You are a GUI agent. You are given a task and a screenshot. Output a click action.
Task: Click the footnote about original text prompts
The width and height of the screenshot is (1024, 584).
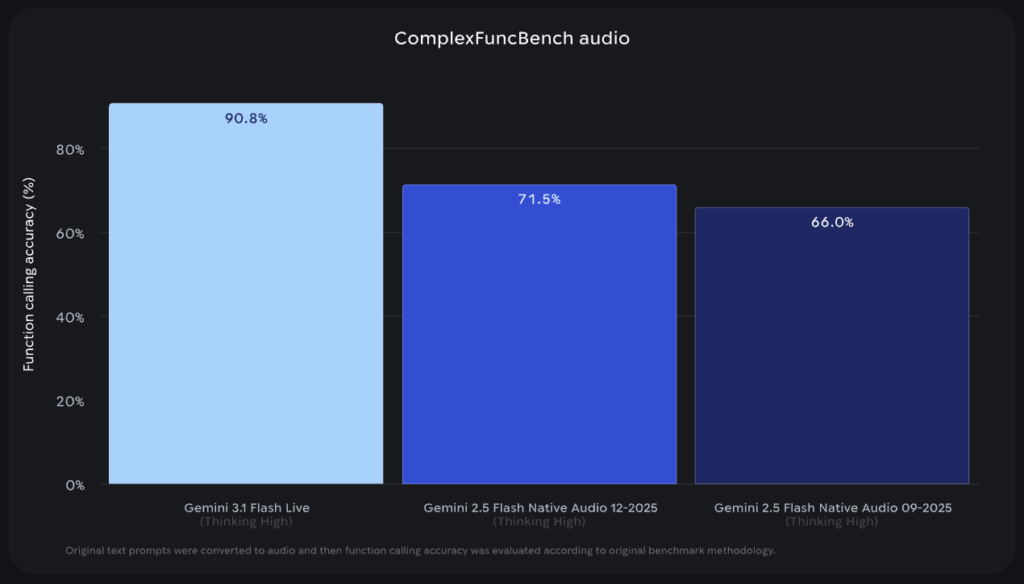[x=420, y=551]
